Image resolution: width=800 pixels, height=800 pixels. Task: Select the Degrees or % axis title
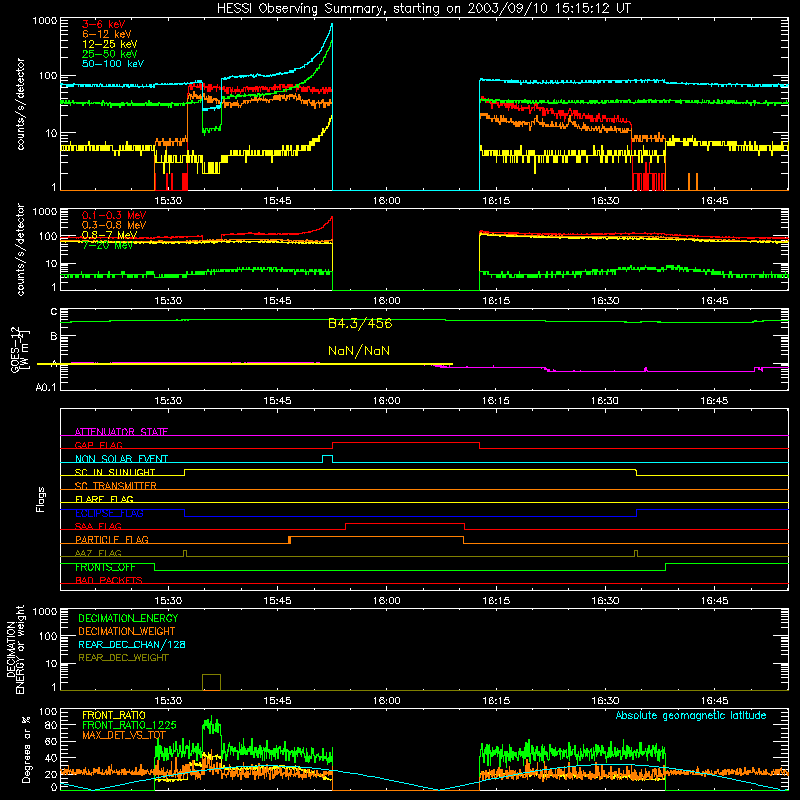click(x=26, y=749)
